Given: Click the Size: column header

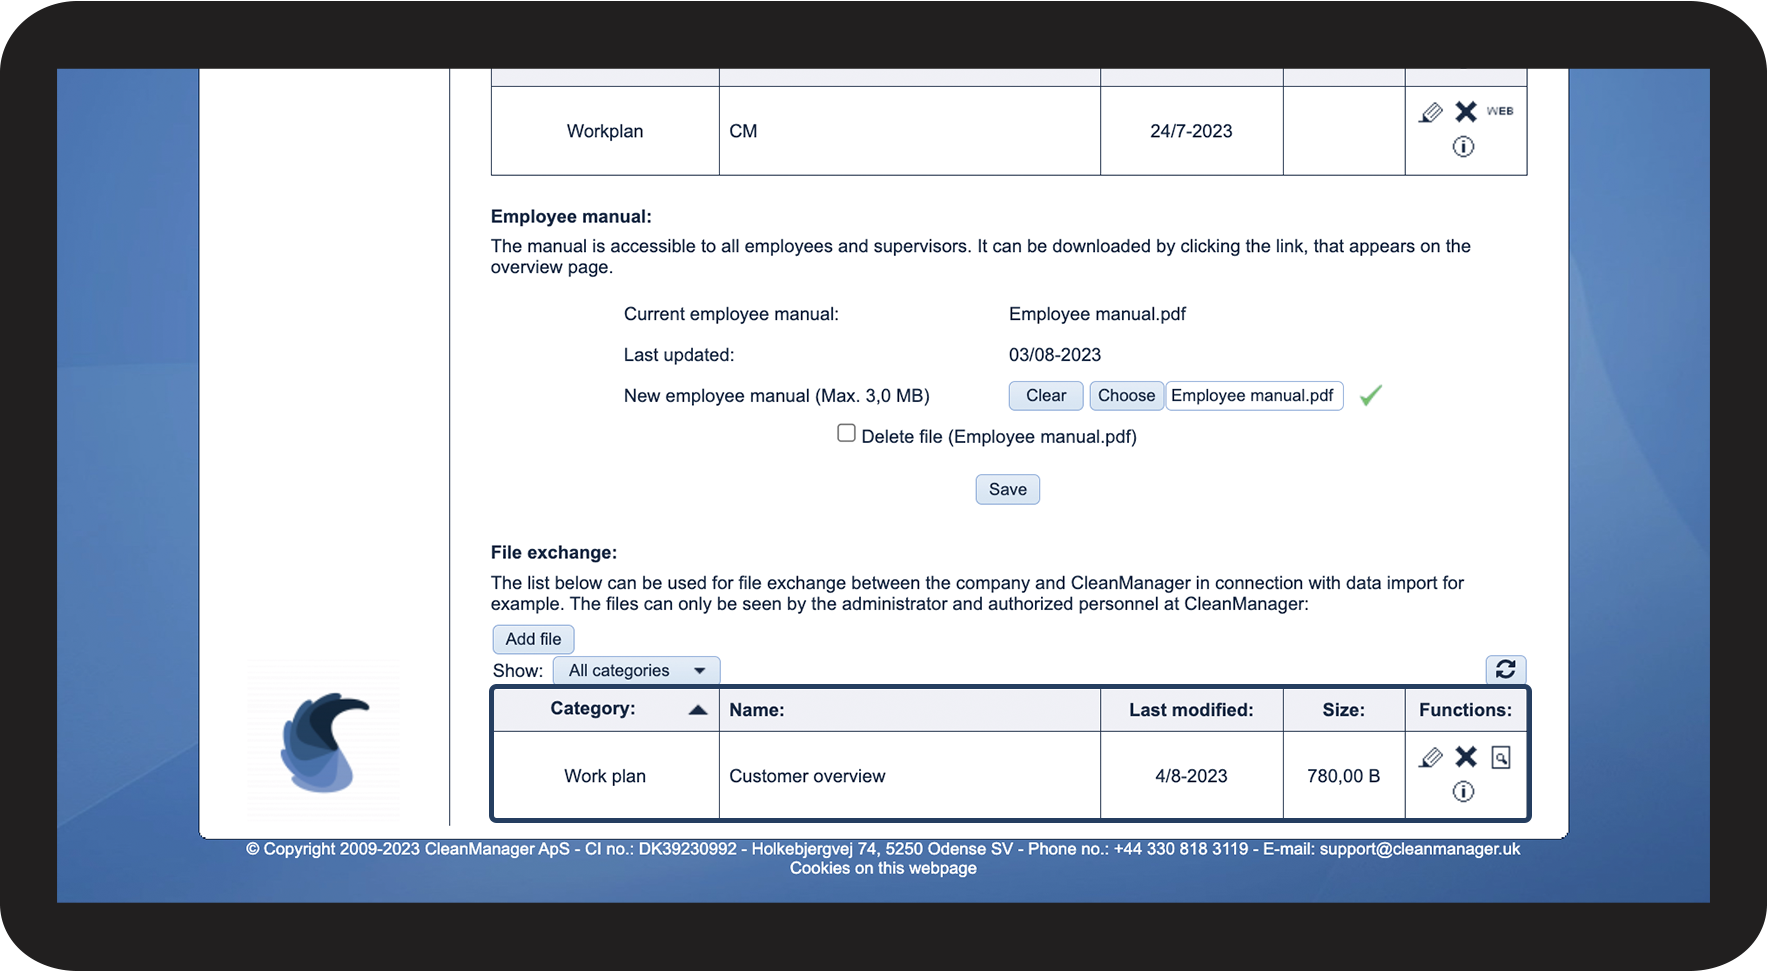Looking at the screenshot, I should [1343, 710].
